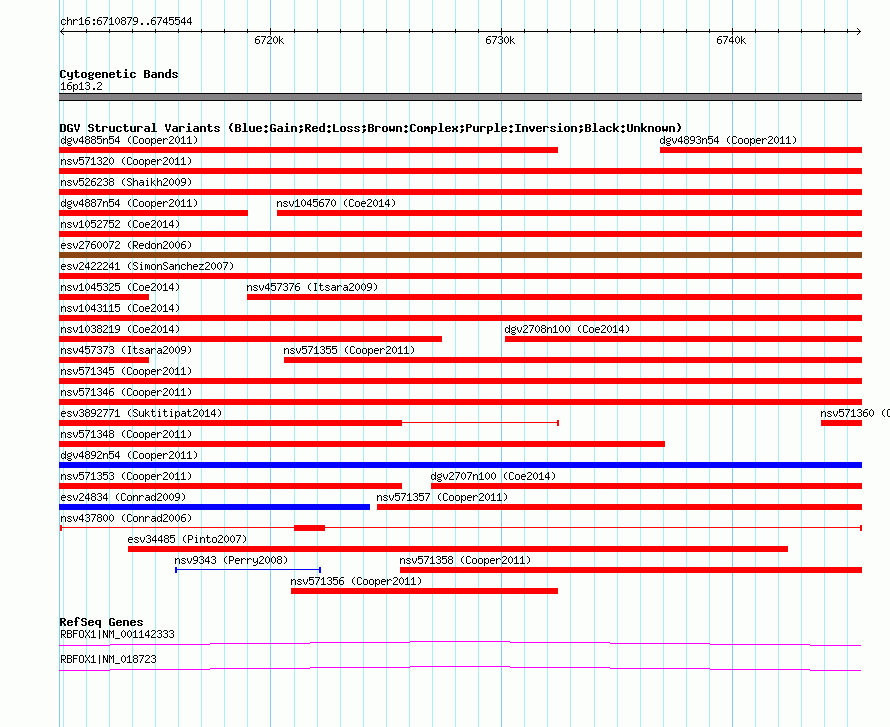The height and width of the screenshot is (727, 890).
Task: Click nsv571358 (Cooper2011) label
Action: point(465,560)
